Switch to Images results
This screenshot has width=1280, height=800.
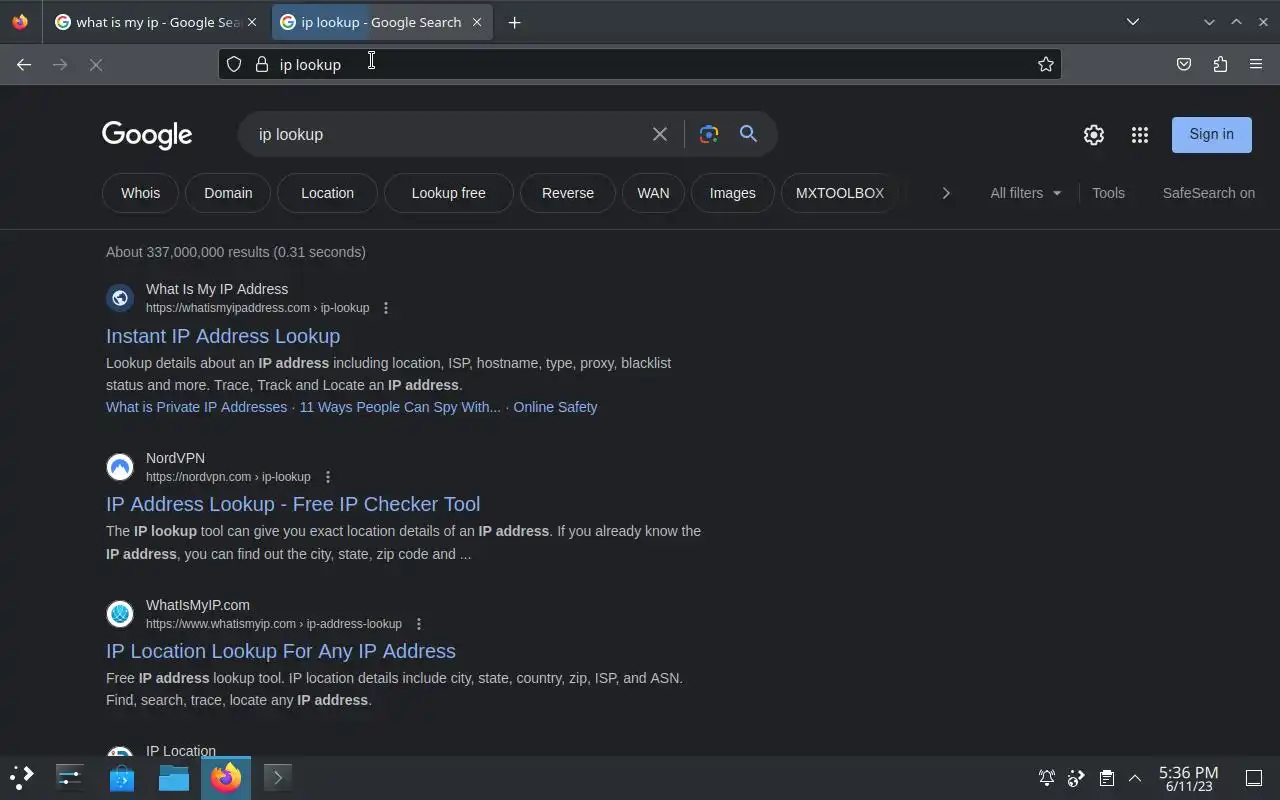point(733,193)
